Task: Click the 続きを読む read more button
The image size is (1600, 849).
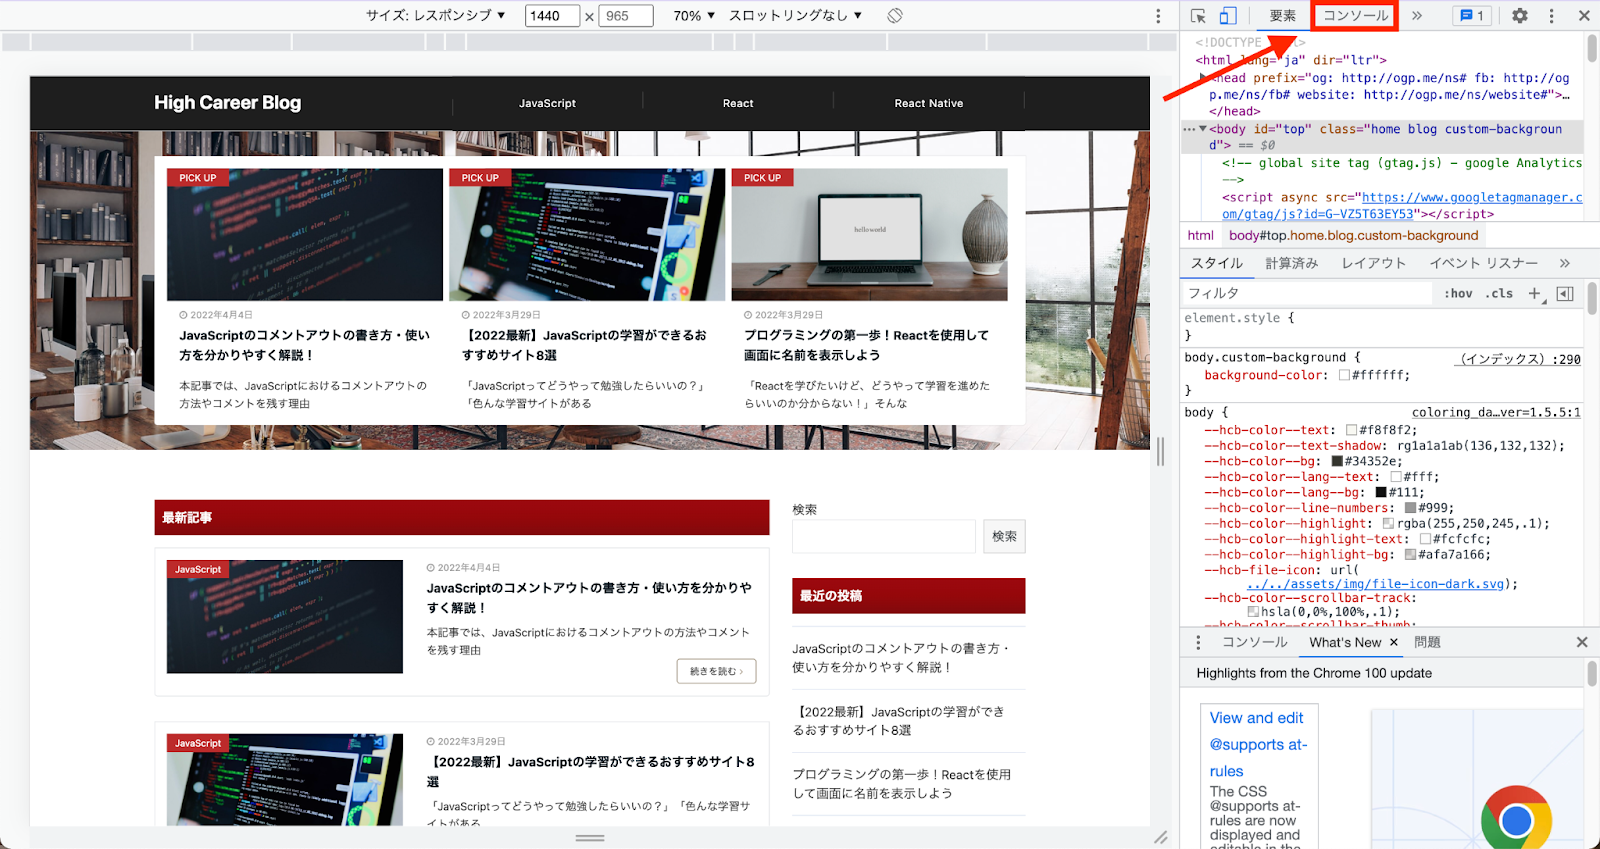Action: 716,671
